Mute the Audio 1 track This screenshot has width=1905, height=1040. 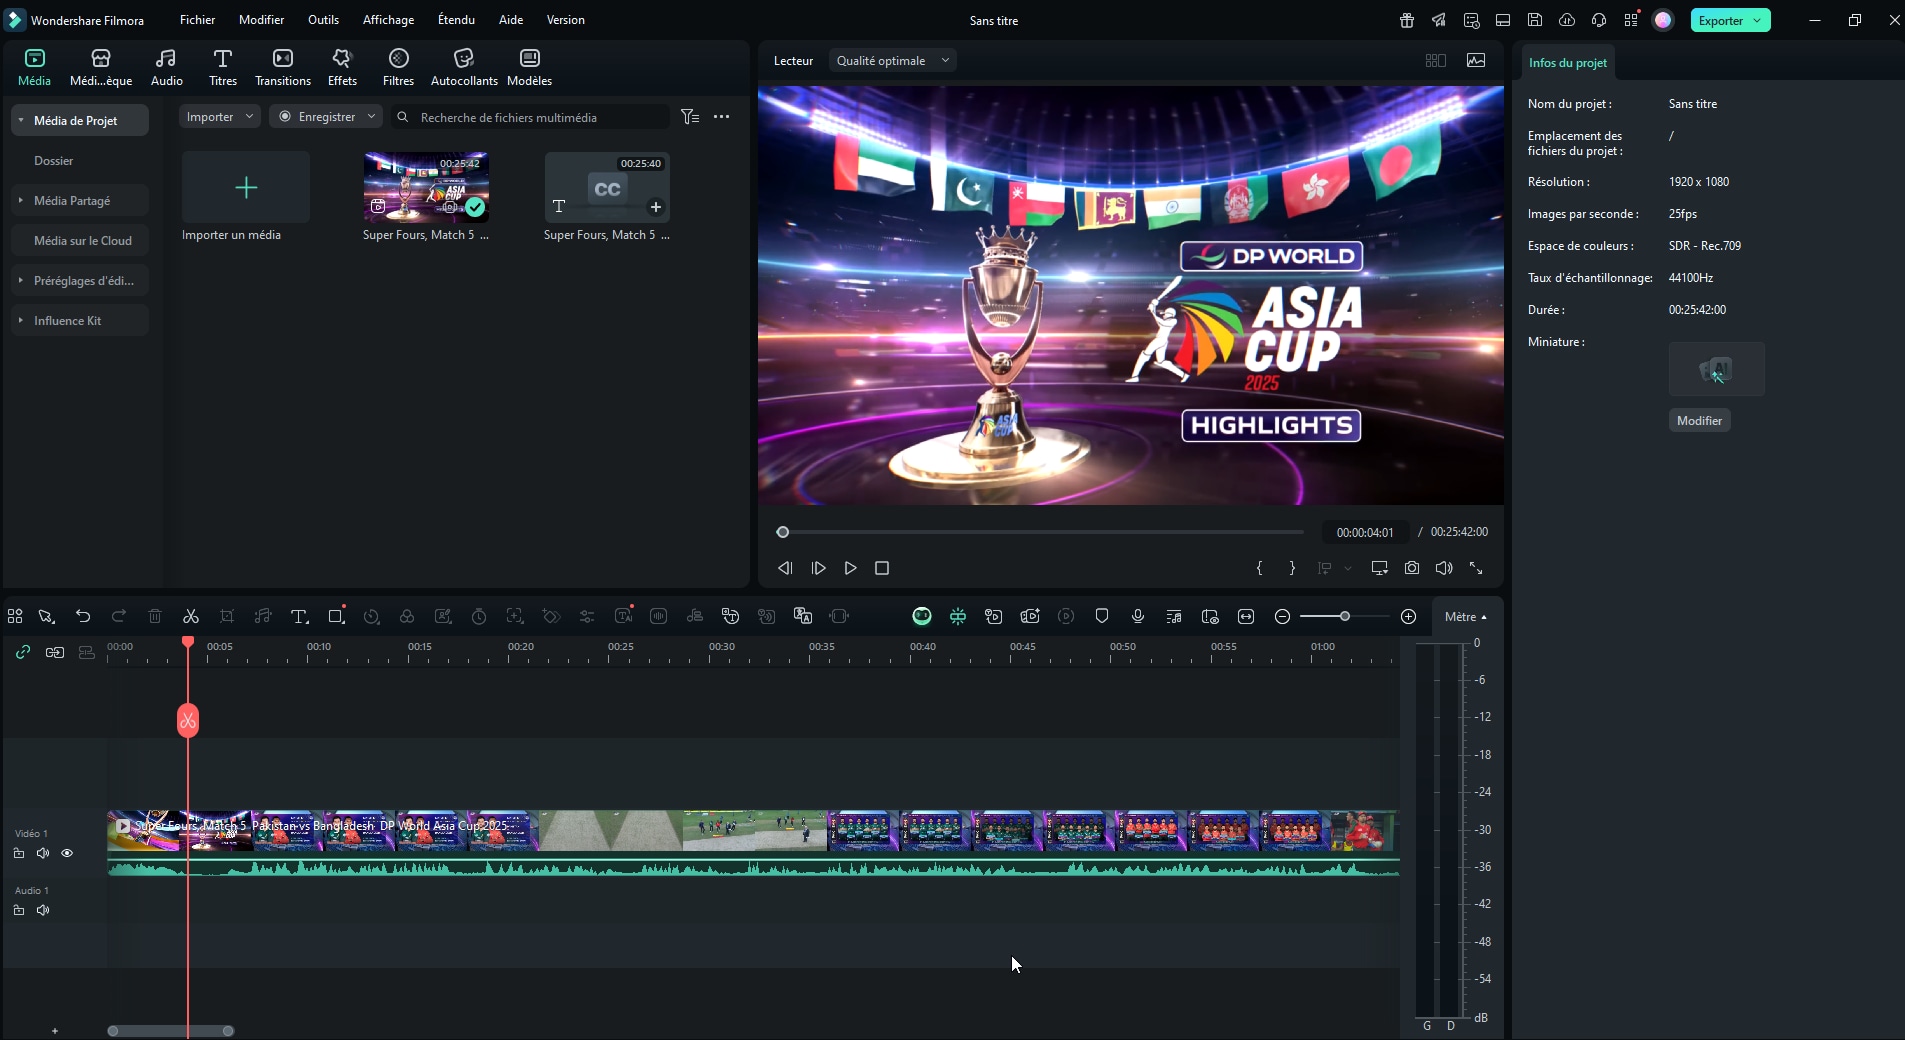(43, 910)
